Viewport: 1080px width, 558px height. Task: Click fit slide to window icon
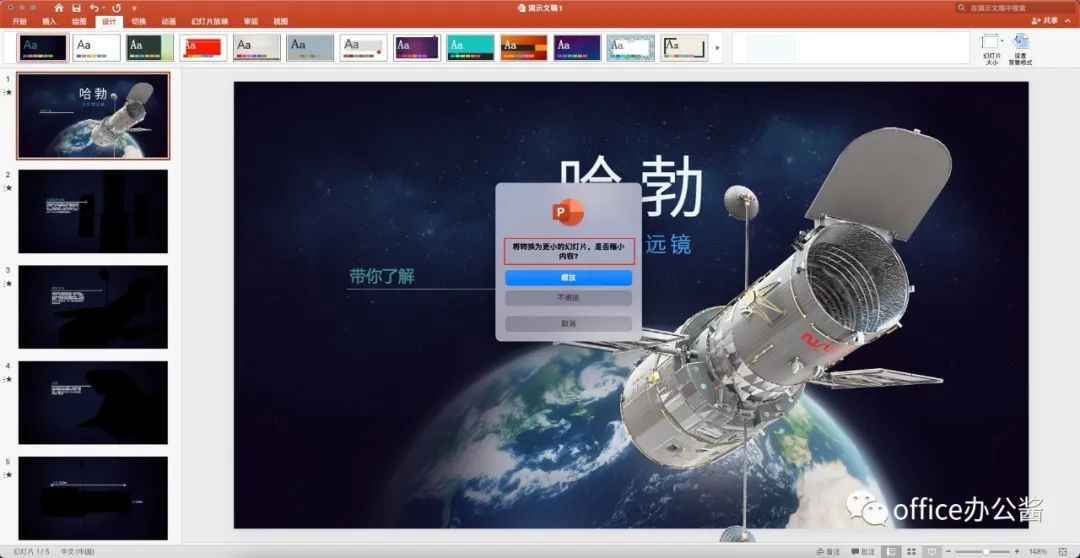pos(1063,551)
